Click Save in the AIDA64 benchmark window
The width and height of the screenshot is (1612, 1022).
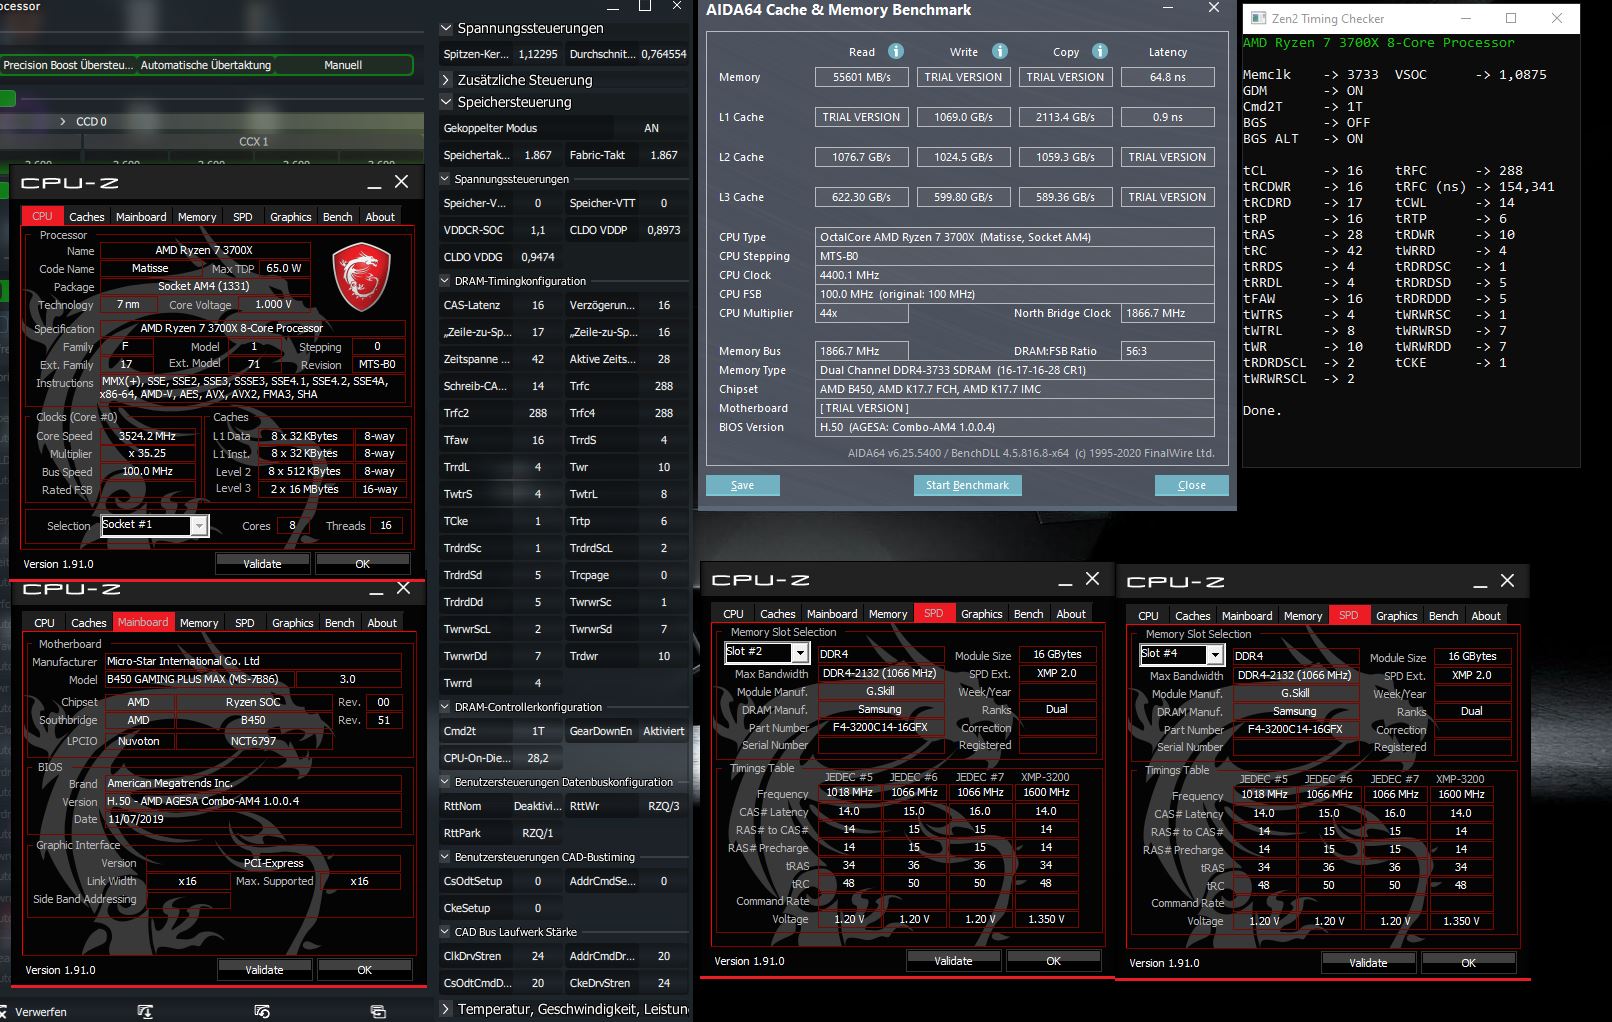pos(743,485)
